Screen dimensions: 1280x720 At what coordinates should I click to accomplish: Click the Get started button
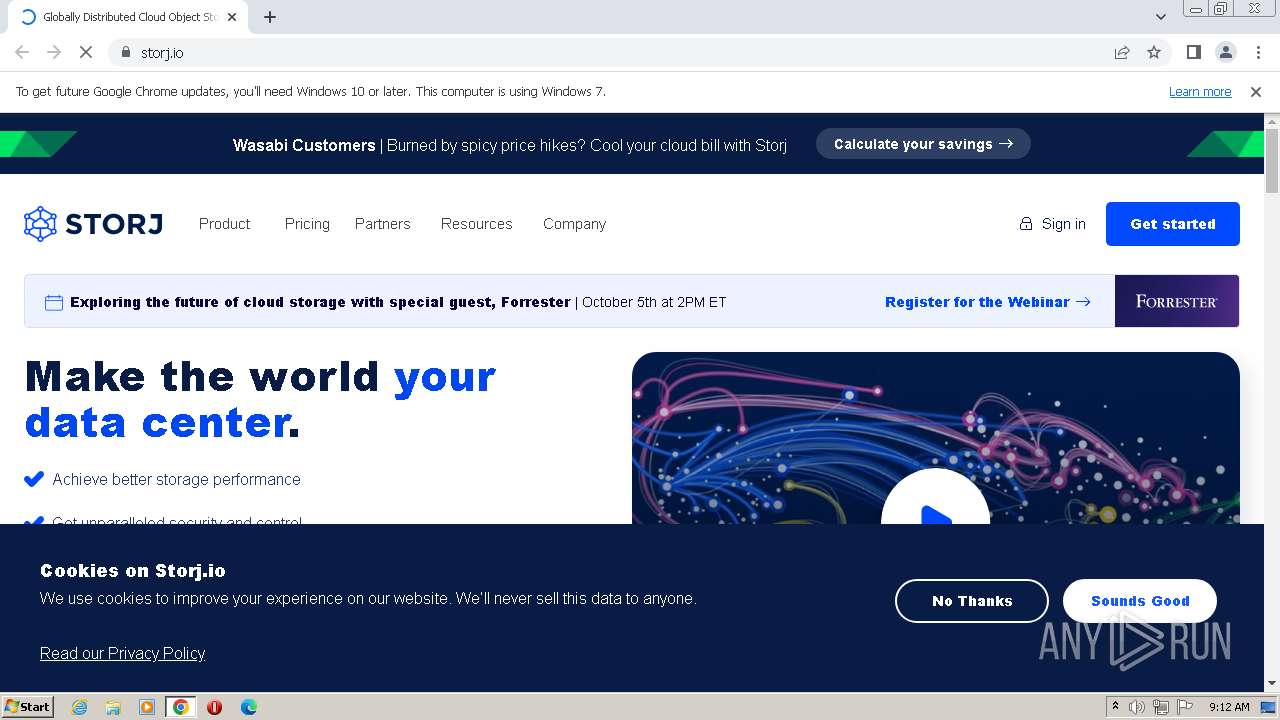pos(1173,224)
